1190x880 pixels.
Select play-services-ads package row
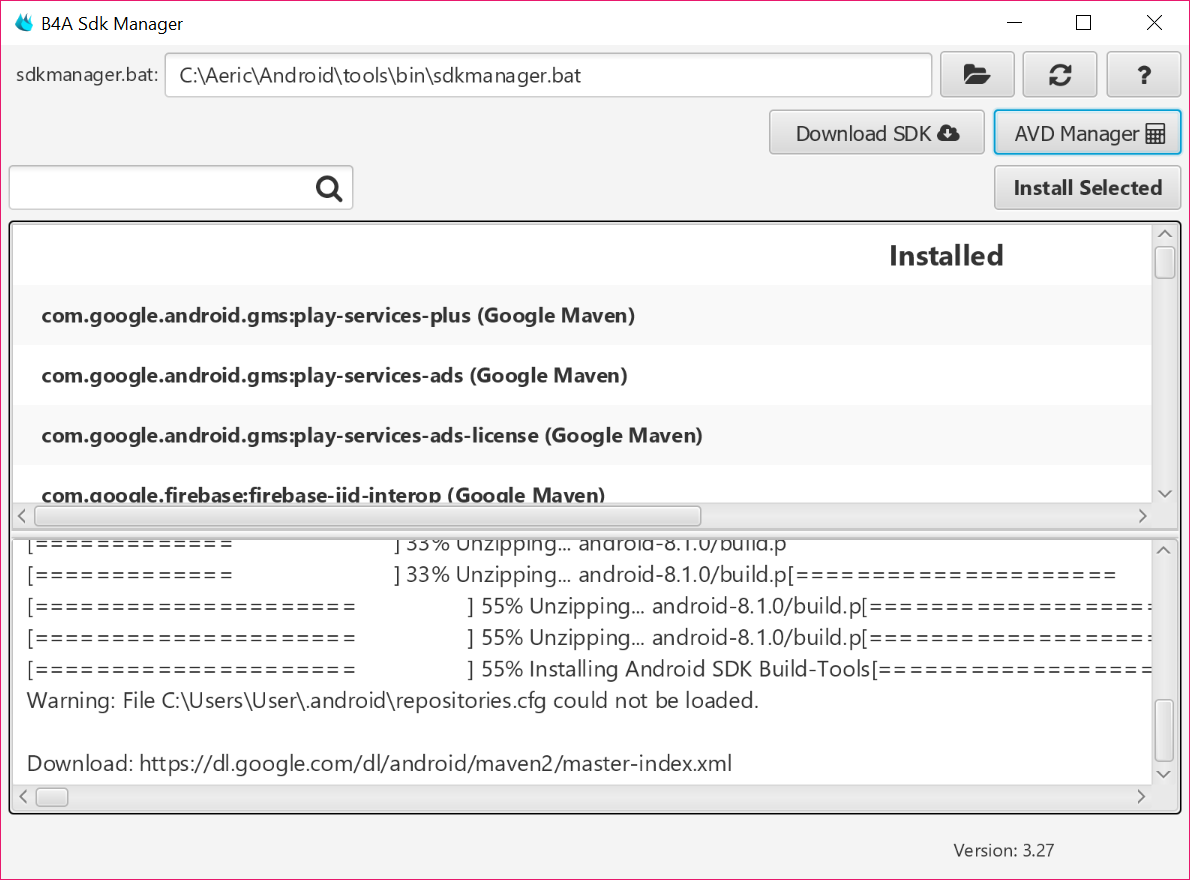pyautogui.click(x=334, y=376)
